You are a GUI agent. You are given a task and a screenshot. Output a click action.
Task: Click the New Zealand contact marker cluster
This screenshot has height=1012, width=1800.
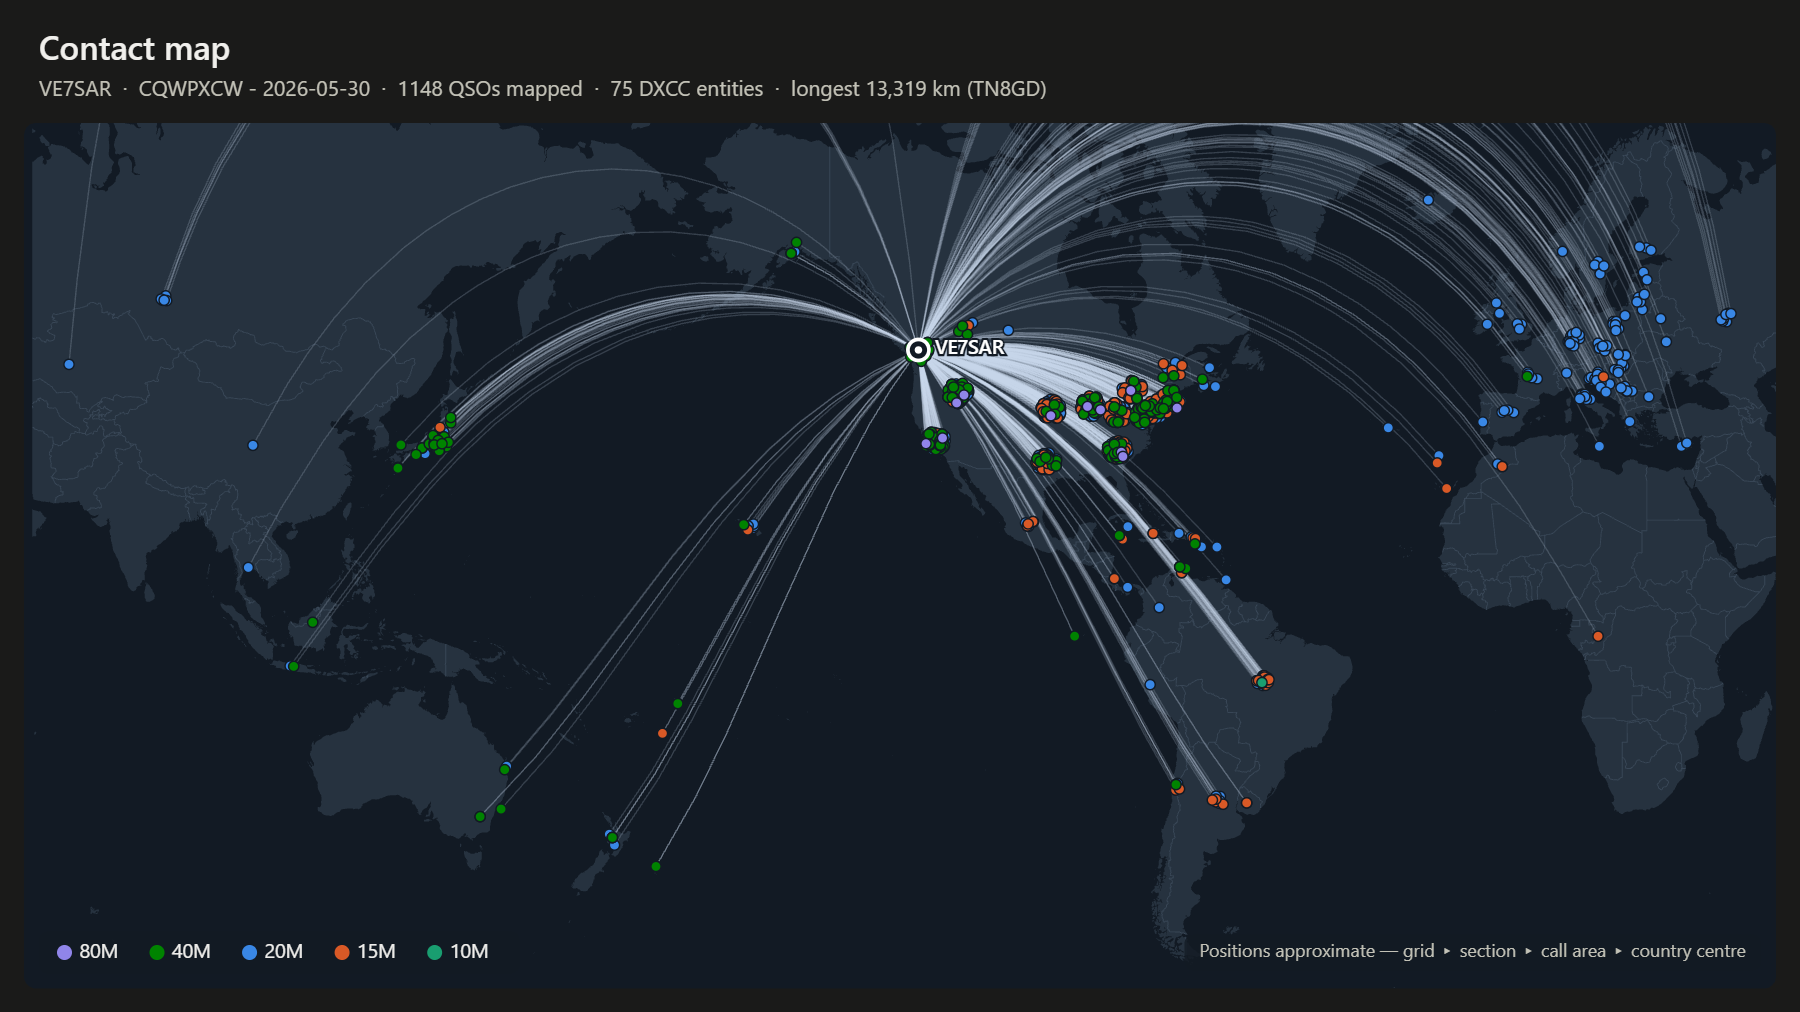click(x=612, y=839)
